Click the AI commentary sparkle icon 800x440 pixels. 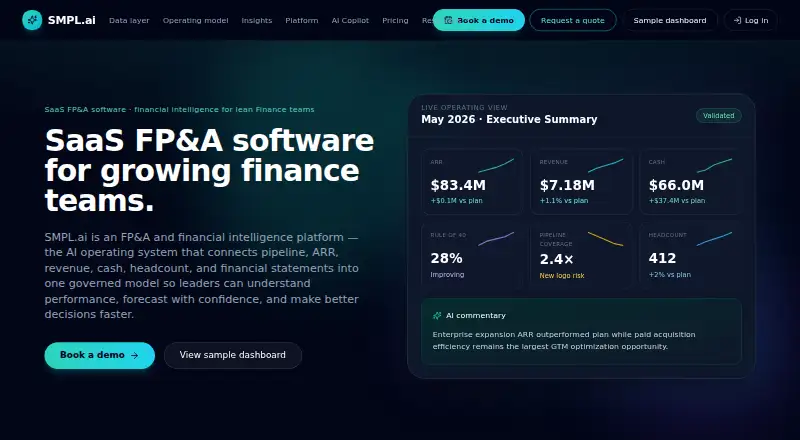[437, 315]
